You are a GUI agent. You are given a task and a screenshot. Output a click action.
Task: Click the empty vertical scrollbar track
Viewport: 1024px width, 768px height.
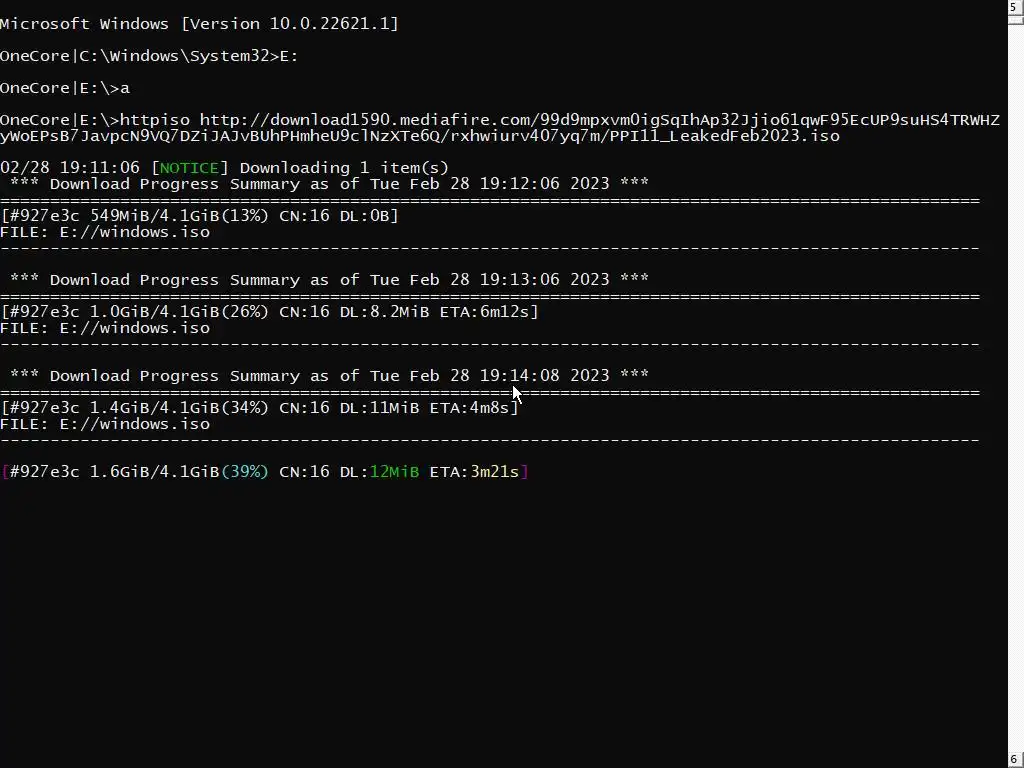coord(1016,388)
